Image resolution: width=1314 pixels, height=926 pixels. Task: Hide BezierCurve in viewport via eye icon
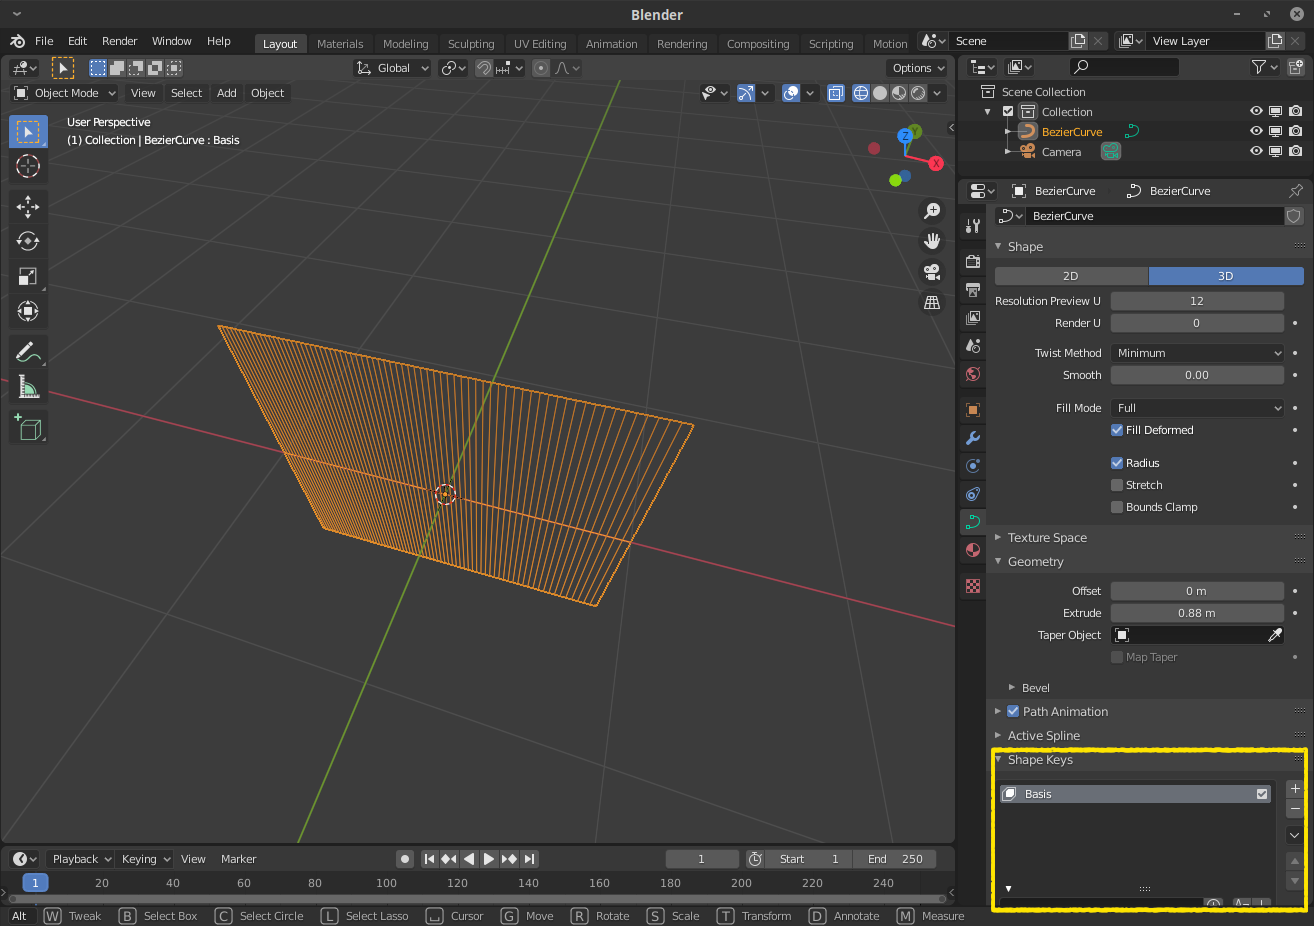[1256, 132]
